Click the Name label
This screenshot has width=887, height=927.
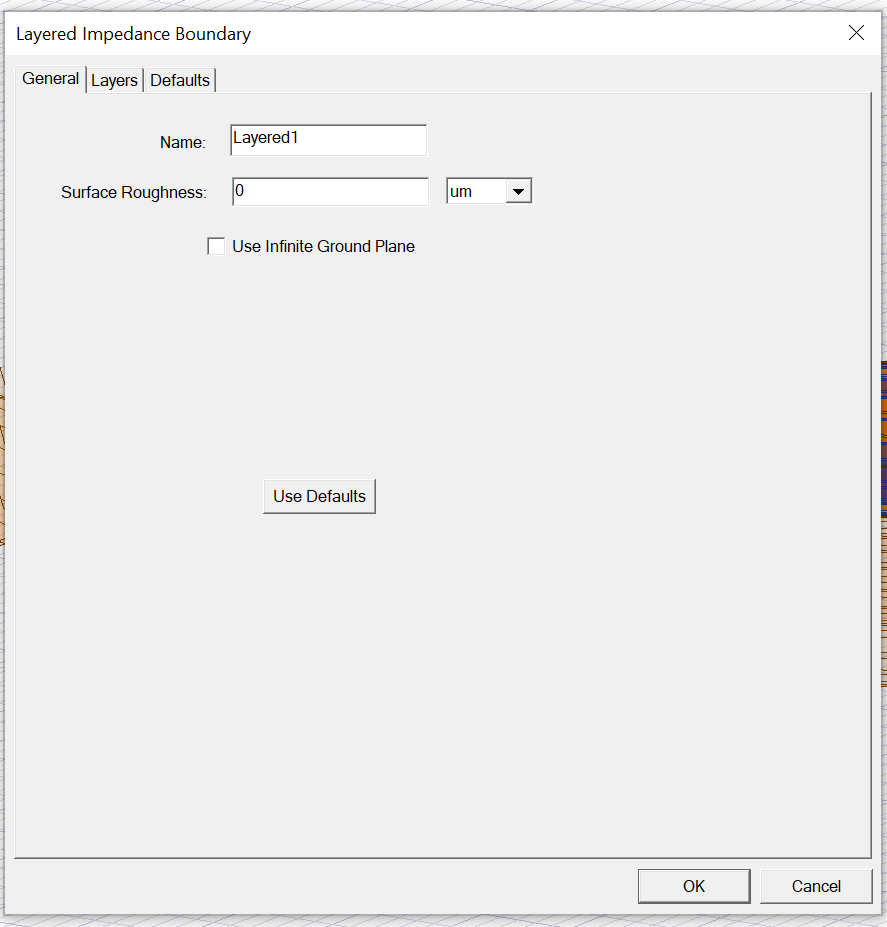tap(183, 142)
